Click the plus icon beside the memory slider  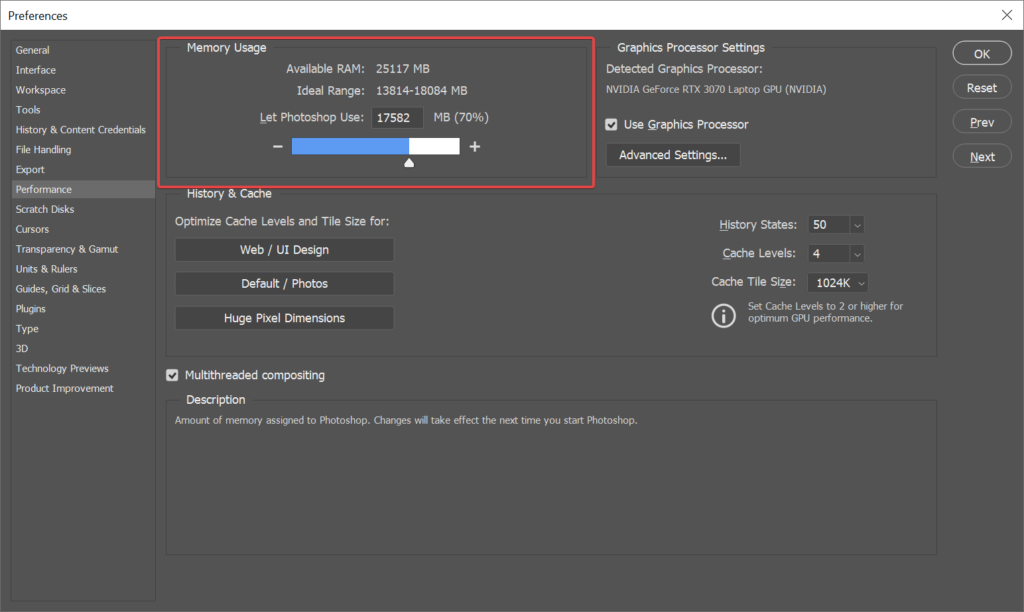(x=474, y=146)
